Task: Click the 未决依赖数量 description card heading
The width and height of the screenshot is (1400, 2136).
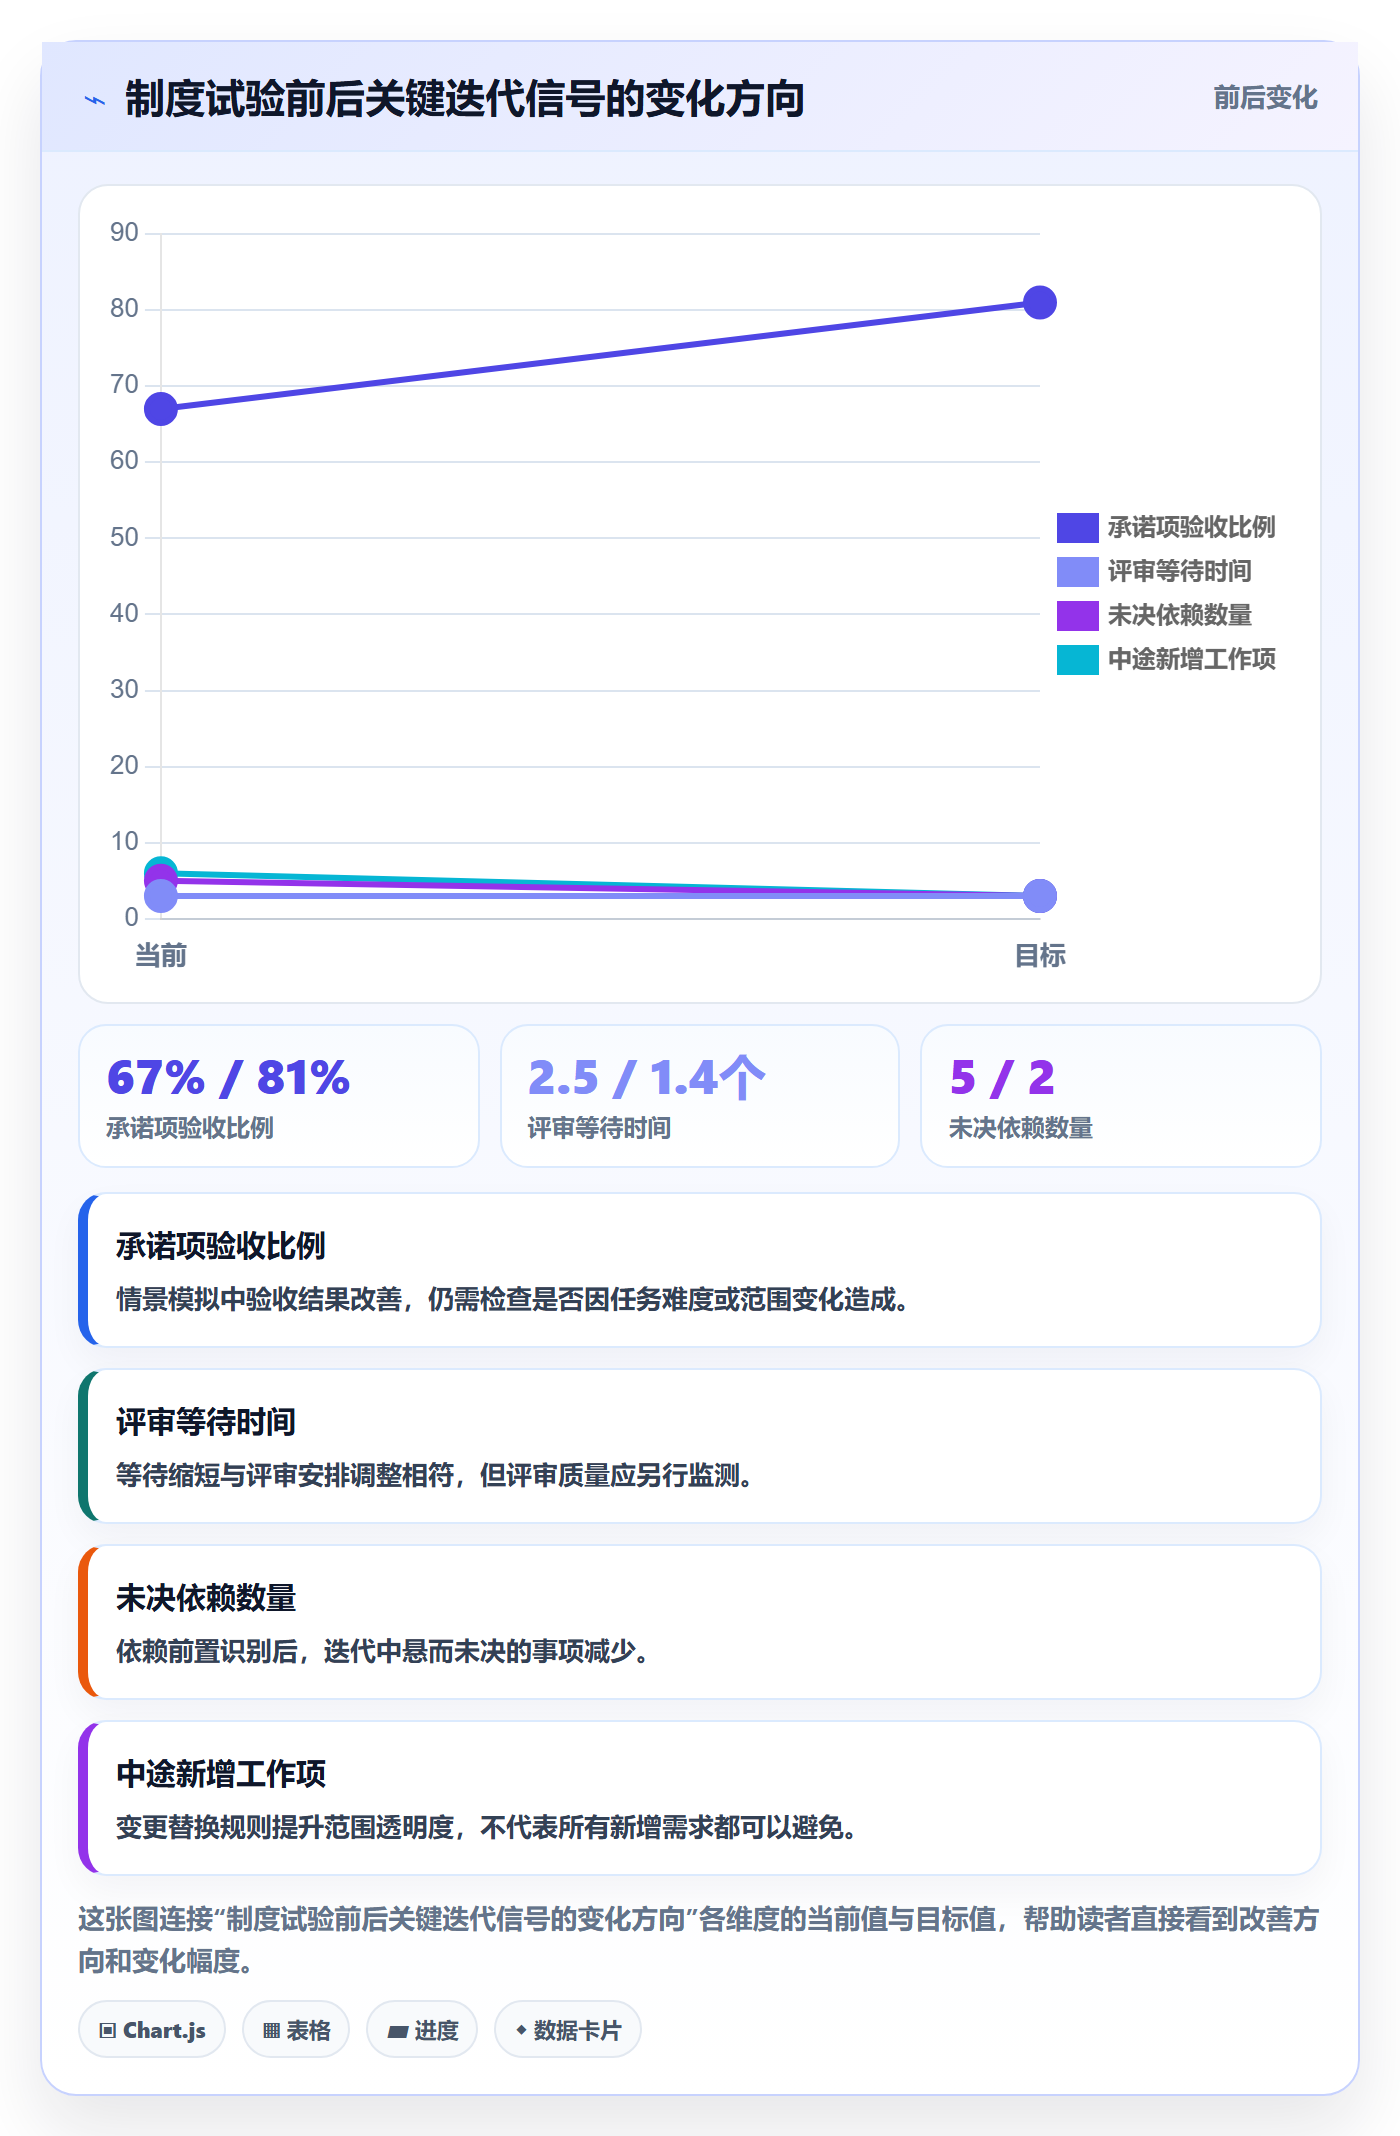Action: (206, 1598)
